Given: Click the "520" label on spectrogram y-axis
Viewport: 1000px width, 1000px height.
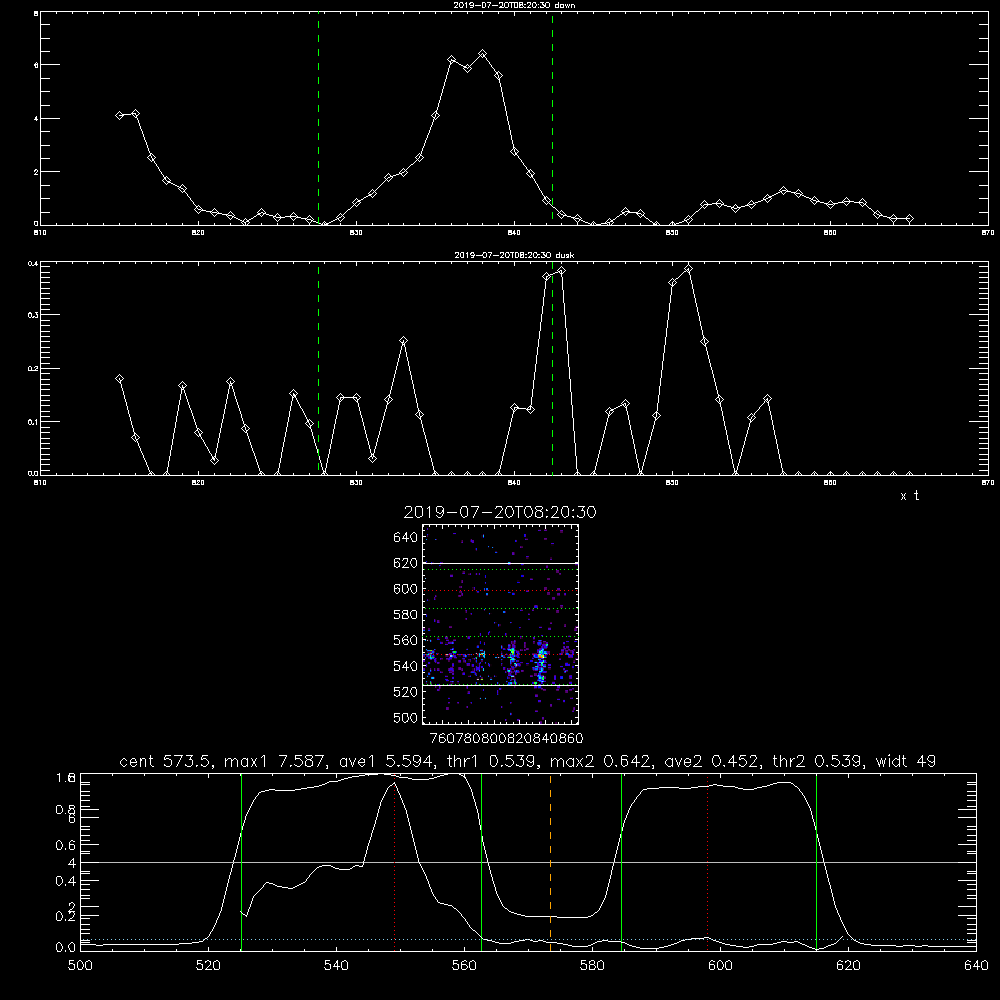Looking at the screenshot, I should coord(405,692).
